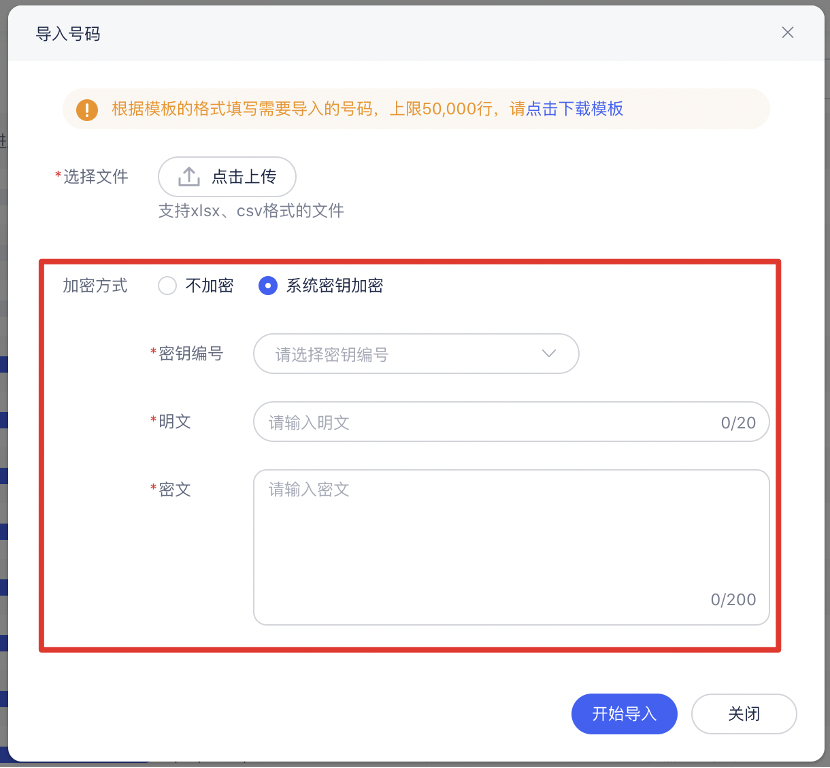Screen dimensions: 830x768
Task: Focus the 请输入明文 input field
Action: tap(511, 422)
